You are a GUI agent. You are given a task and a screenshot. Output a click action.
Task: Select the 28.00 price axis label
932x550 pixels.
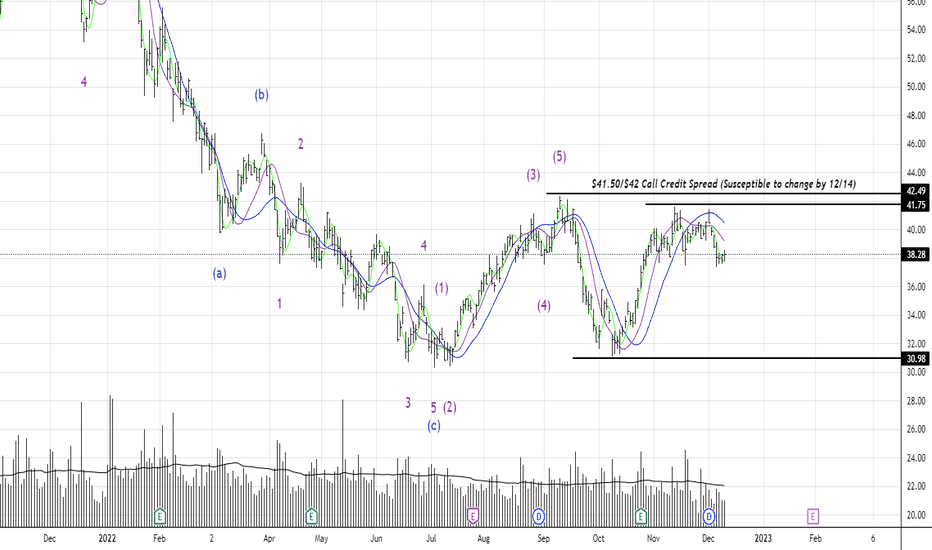coord(916,401)
